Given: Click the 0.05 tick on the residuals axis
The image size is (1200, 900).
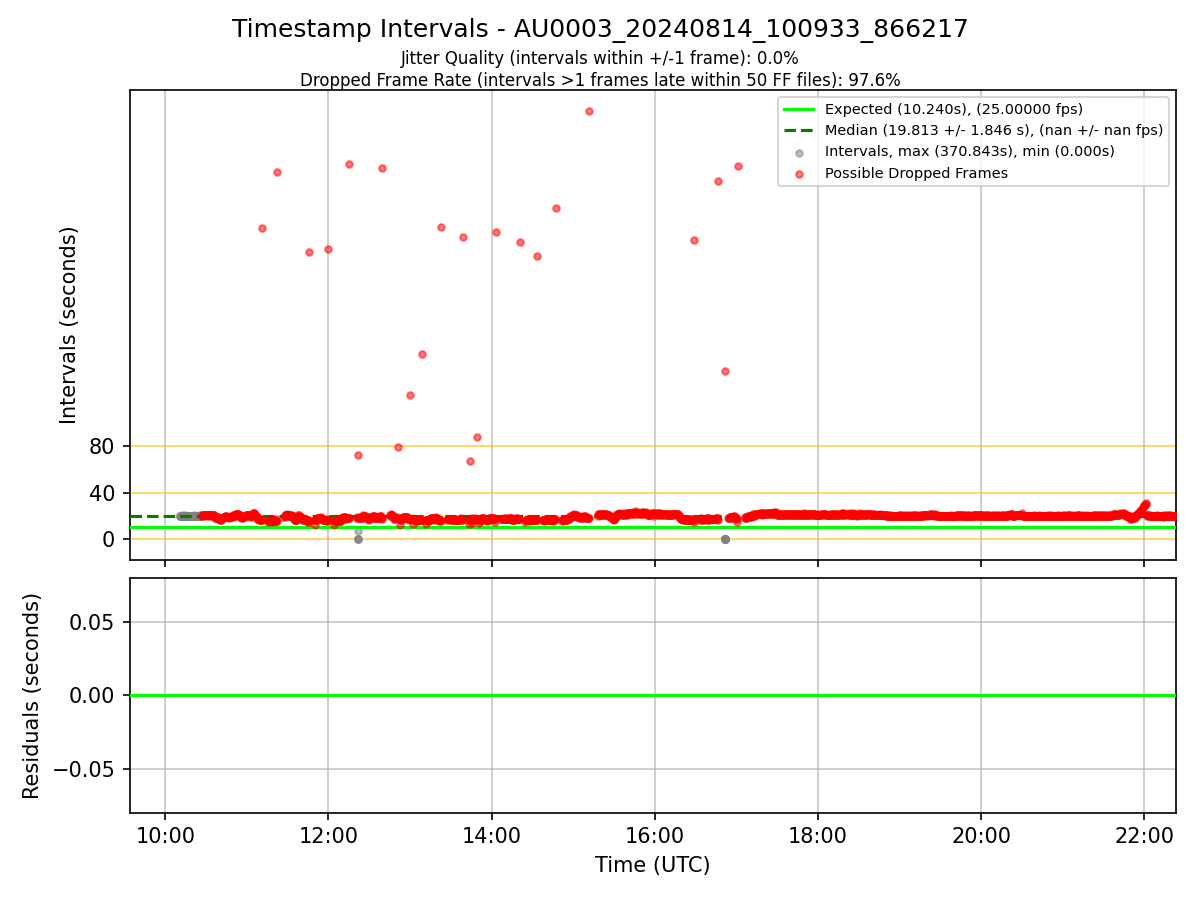Looking at the screenshot, I should click(93, 622).
